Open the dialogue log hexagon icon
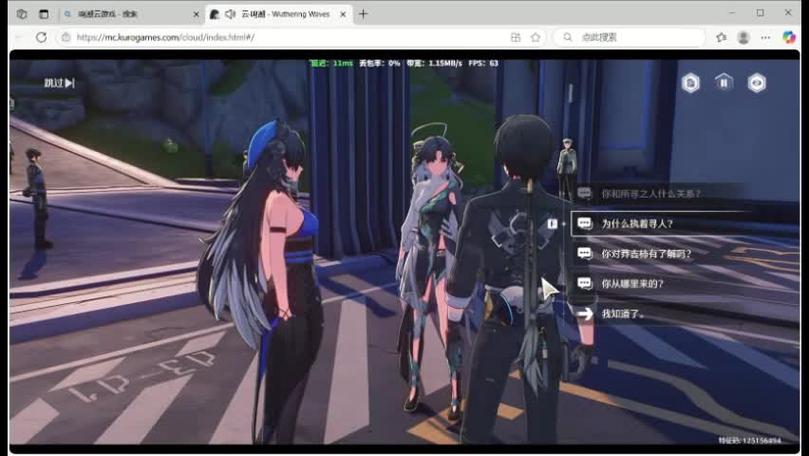Image resolution: width=809 pixels, height=456 pixels. (x=691, y=83)
